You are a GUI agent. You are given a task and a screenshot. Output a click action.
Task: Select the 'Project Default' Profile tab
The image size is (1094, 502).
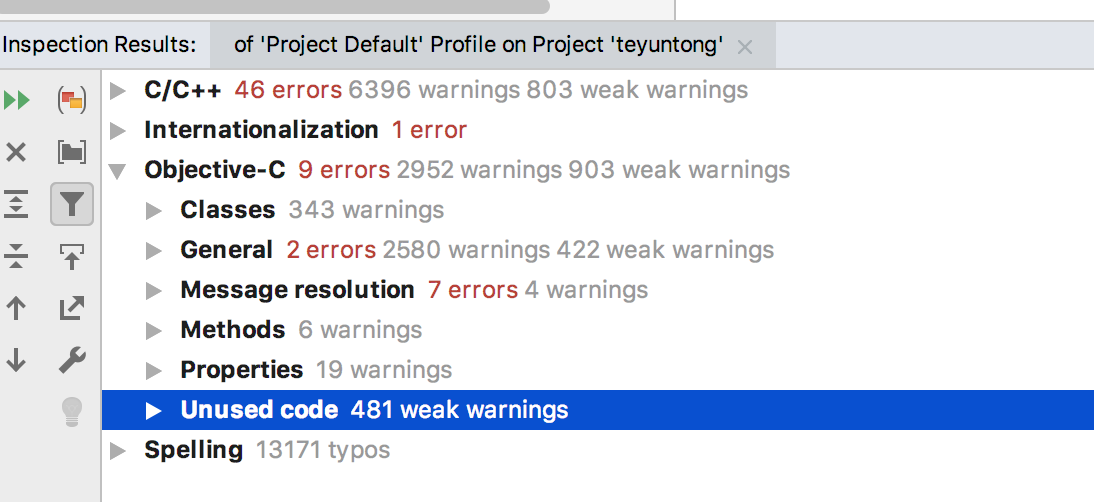coord(478,45)
